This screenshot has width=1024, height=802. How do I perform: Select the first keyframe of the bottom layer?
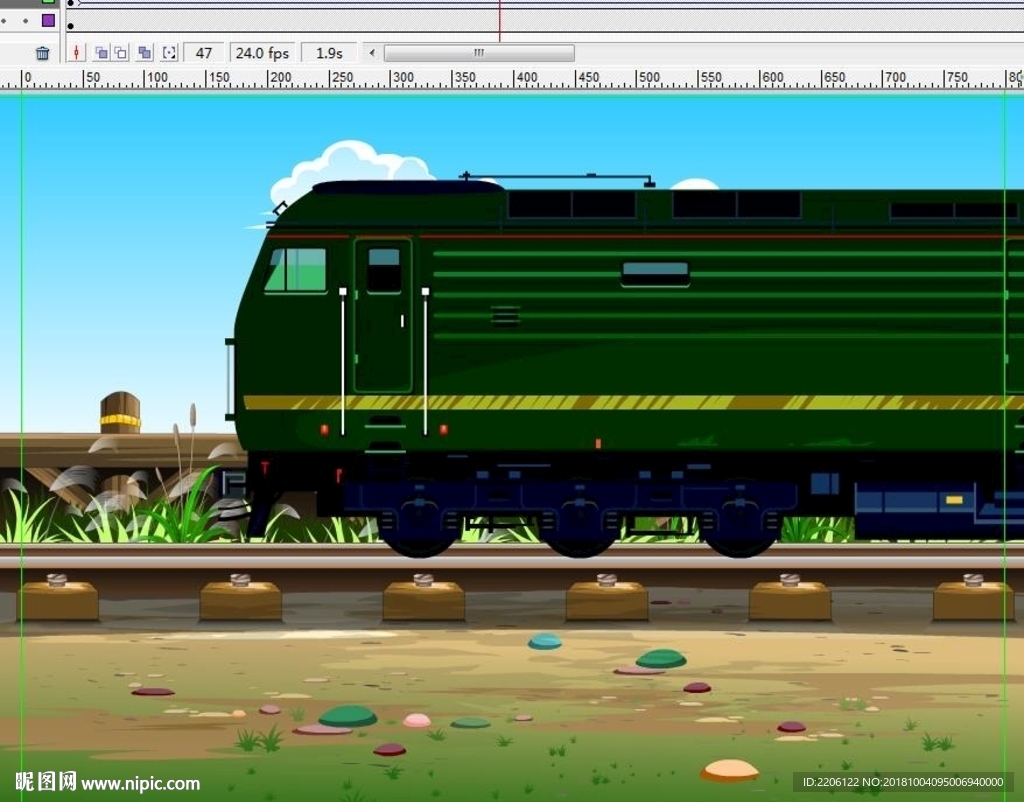(x=70, y=25)
